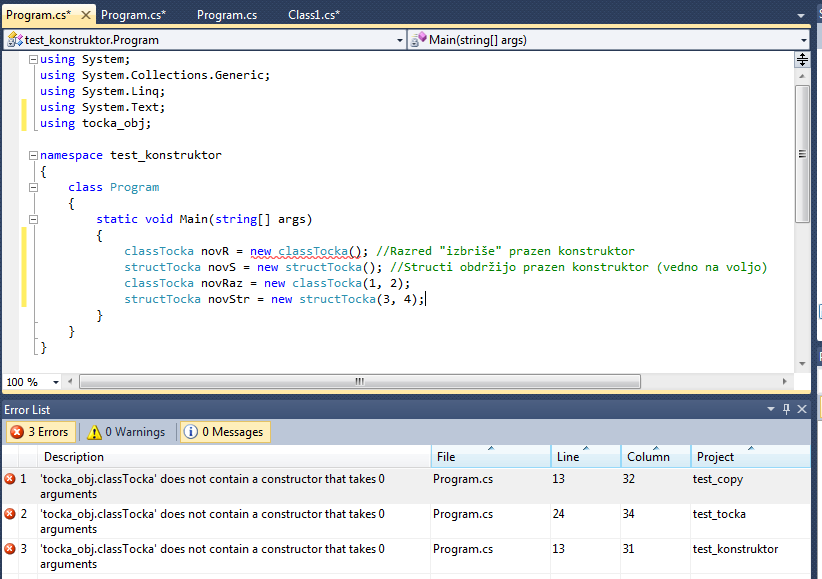Sort errors by the Project column header
This screenshot has height=579, width=822.
(715, 457)
